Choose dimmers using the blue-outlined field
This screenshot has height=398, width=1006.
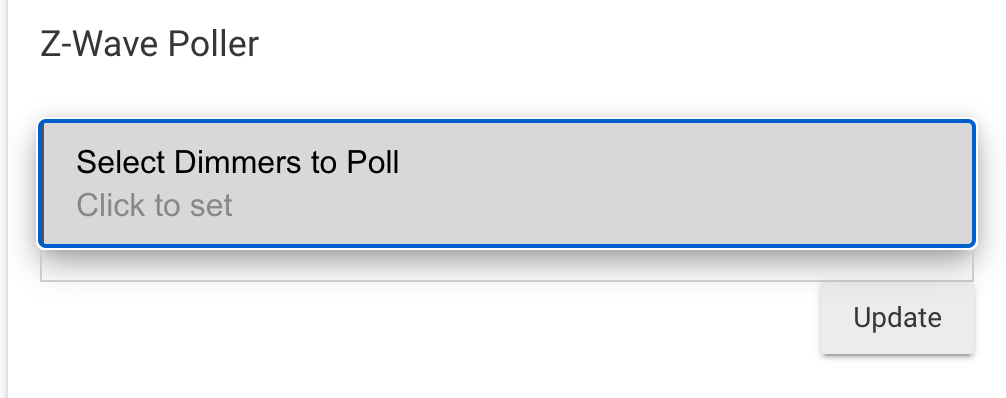(x=507, y=183)
